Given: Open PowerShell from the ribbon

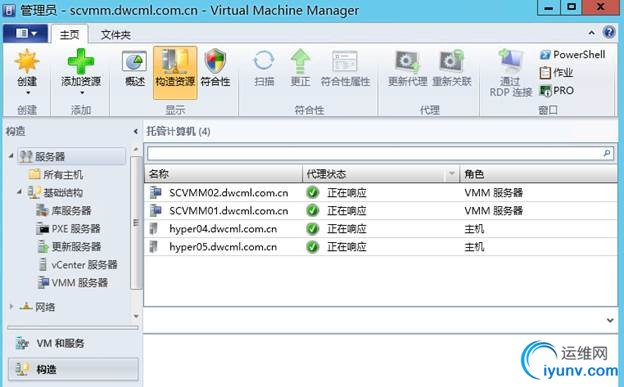Looking at the screenshot, I should click(x=573, y=55).
